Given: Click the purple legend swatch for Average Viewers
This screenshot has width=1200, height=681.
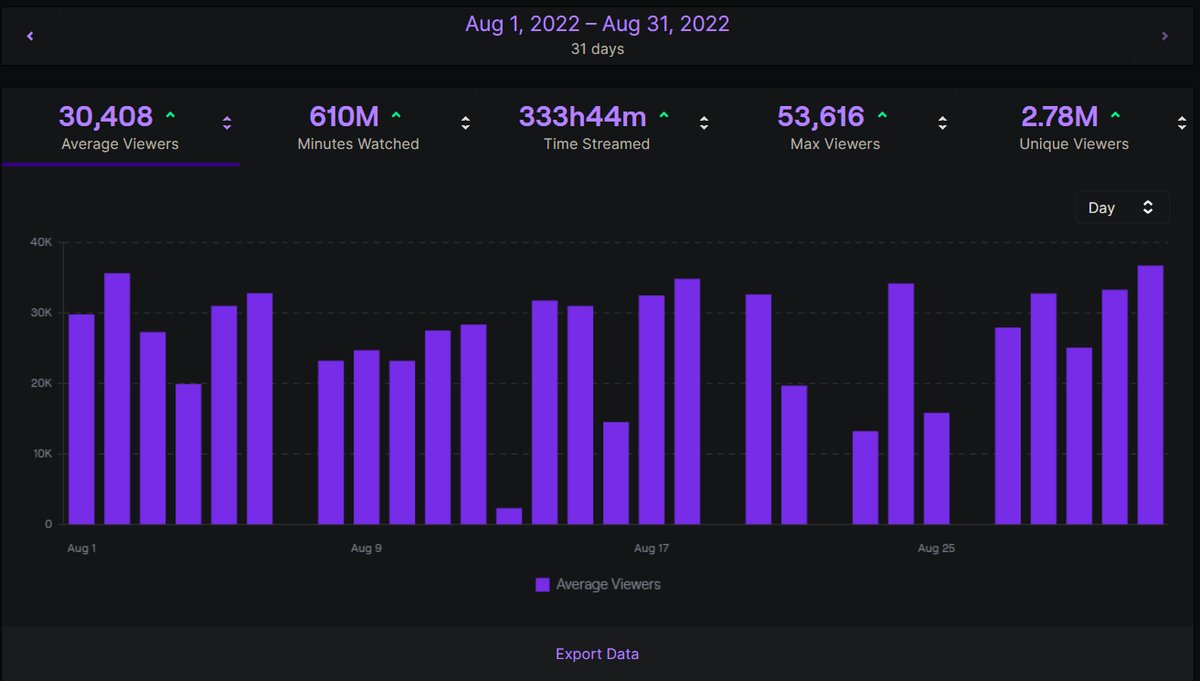Looking at the screenshot, I should click(542, 584).
